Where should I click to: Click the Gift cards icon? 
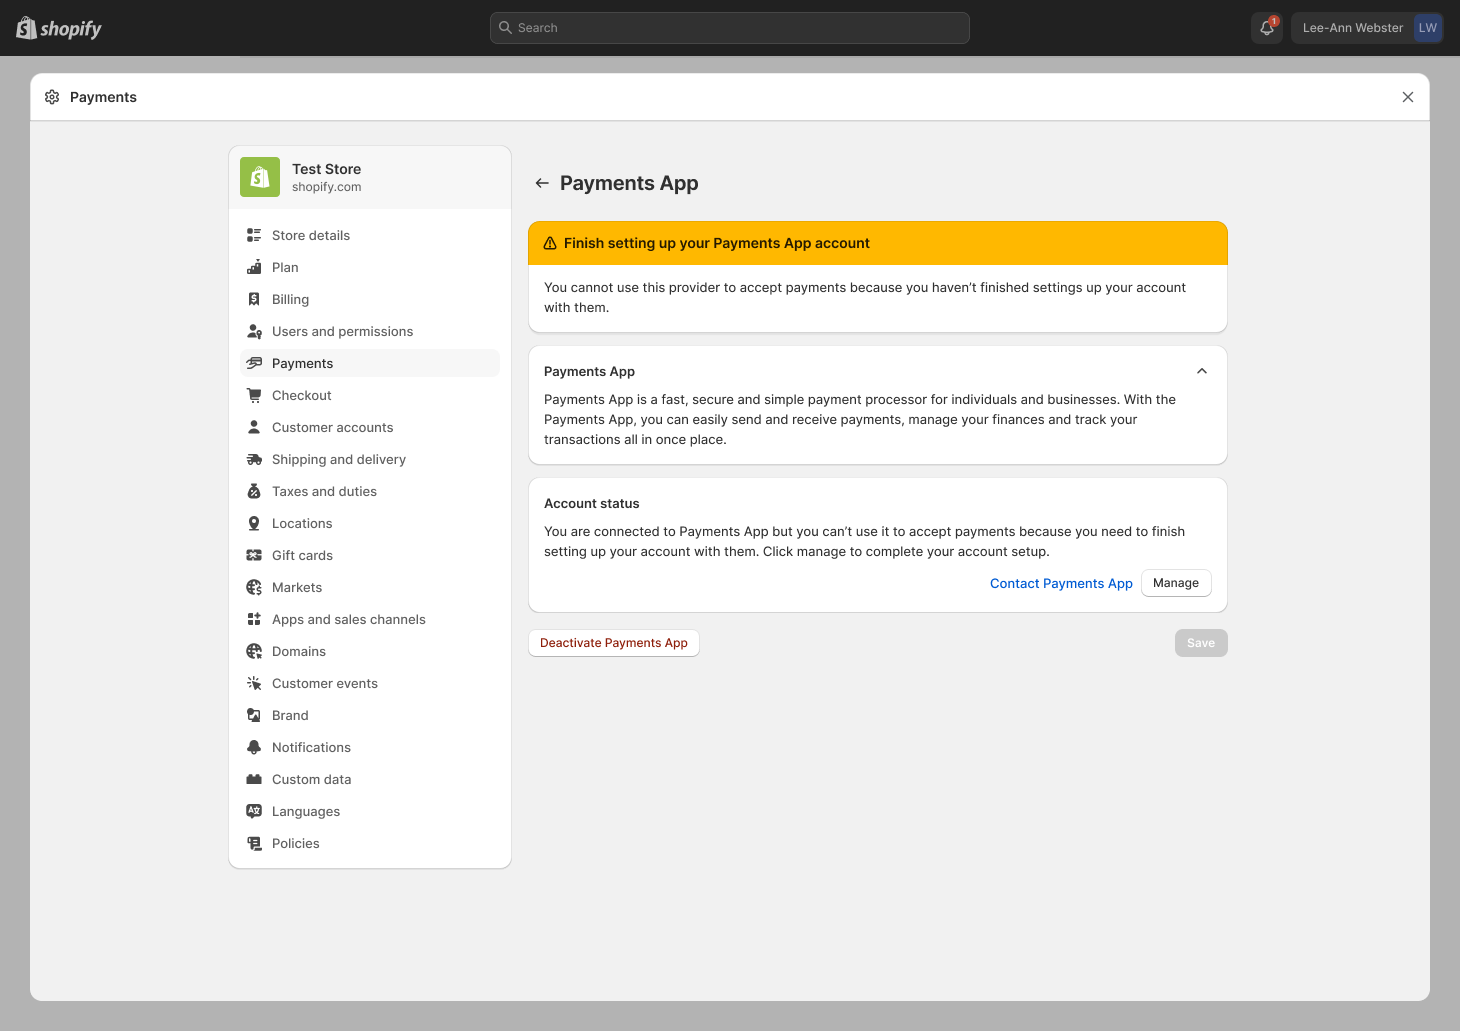(x=254, y=555)
